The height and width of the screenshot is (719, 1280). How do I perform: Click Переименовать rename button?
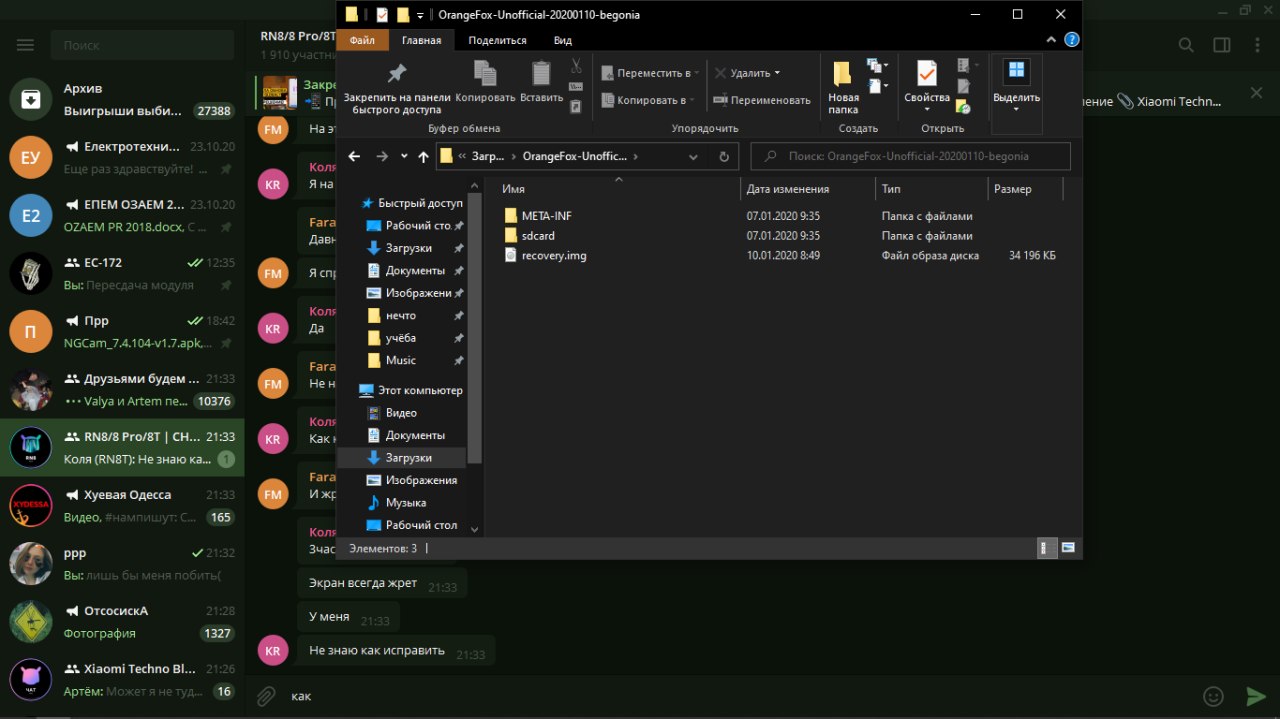[762, 100]
